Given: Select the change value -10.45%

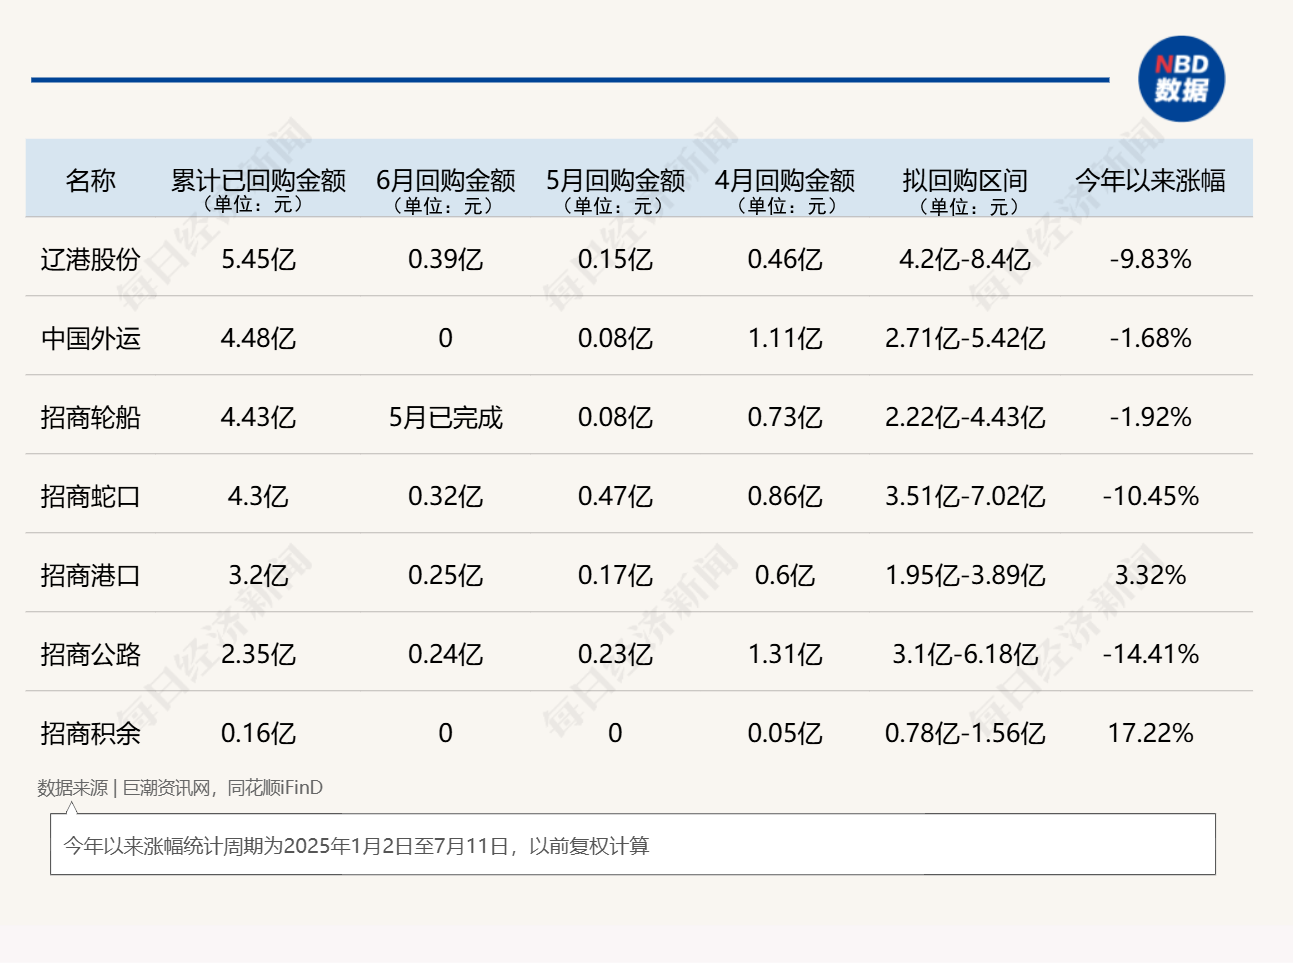Looking at the screenshot, I should click(x=1150, y=497).
